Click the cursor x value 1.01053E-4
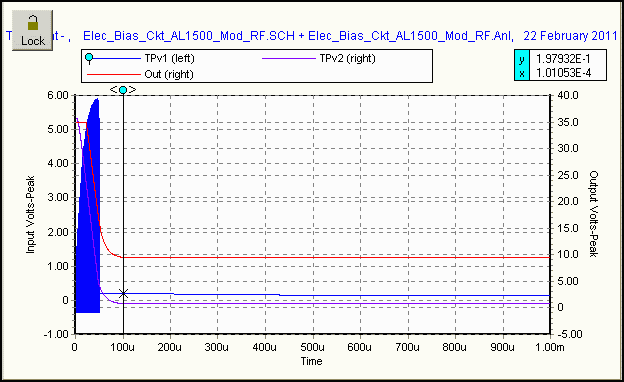Viewport: 624px width, 382px height. 564,73
